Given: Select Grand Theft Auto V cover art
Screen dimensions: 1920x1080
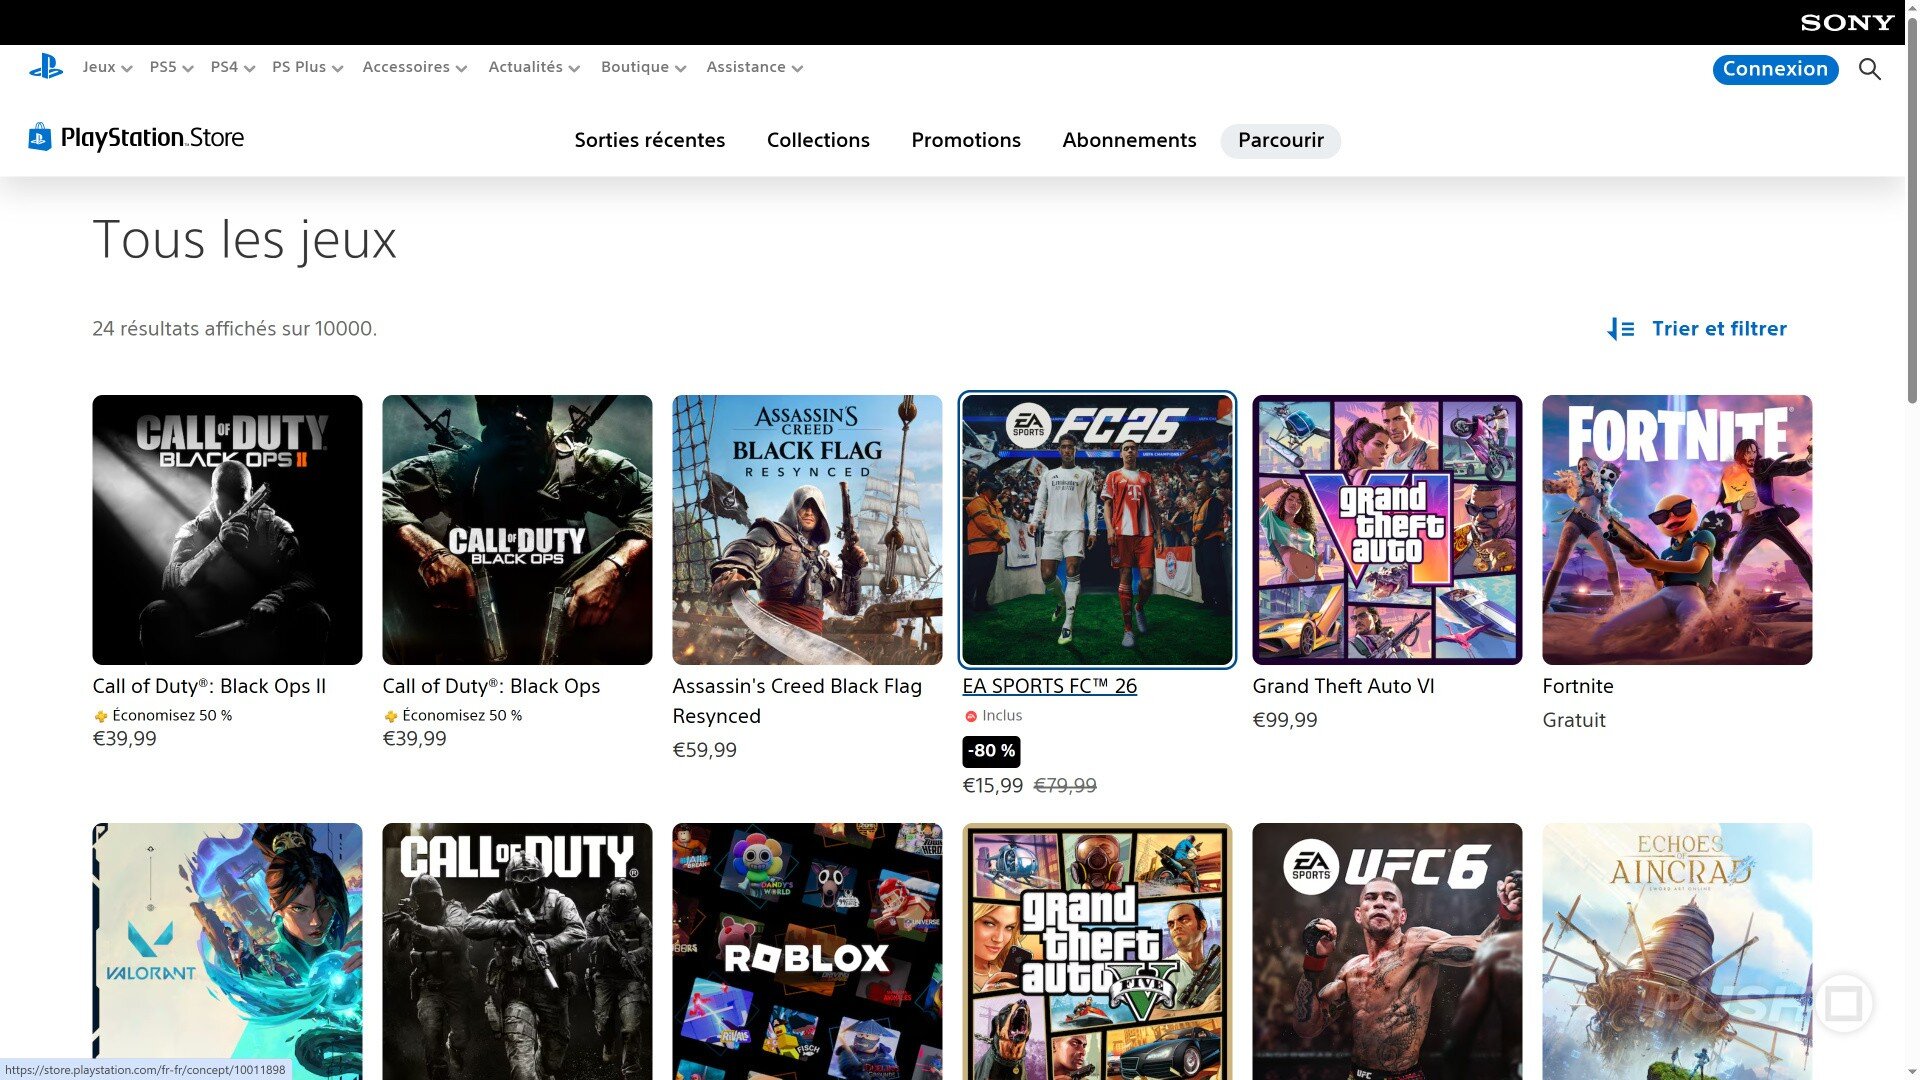Looking at the screenshot, I should tap(1097, 951).
